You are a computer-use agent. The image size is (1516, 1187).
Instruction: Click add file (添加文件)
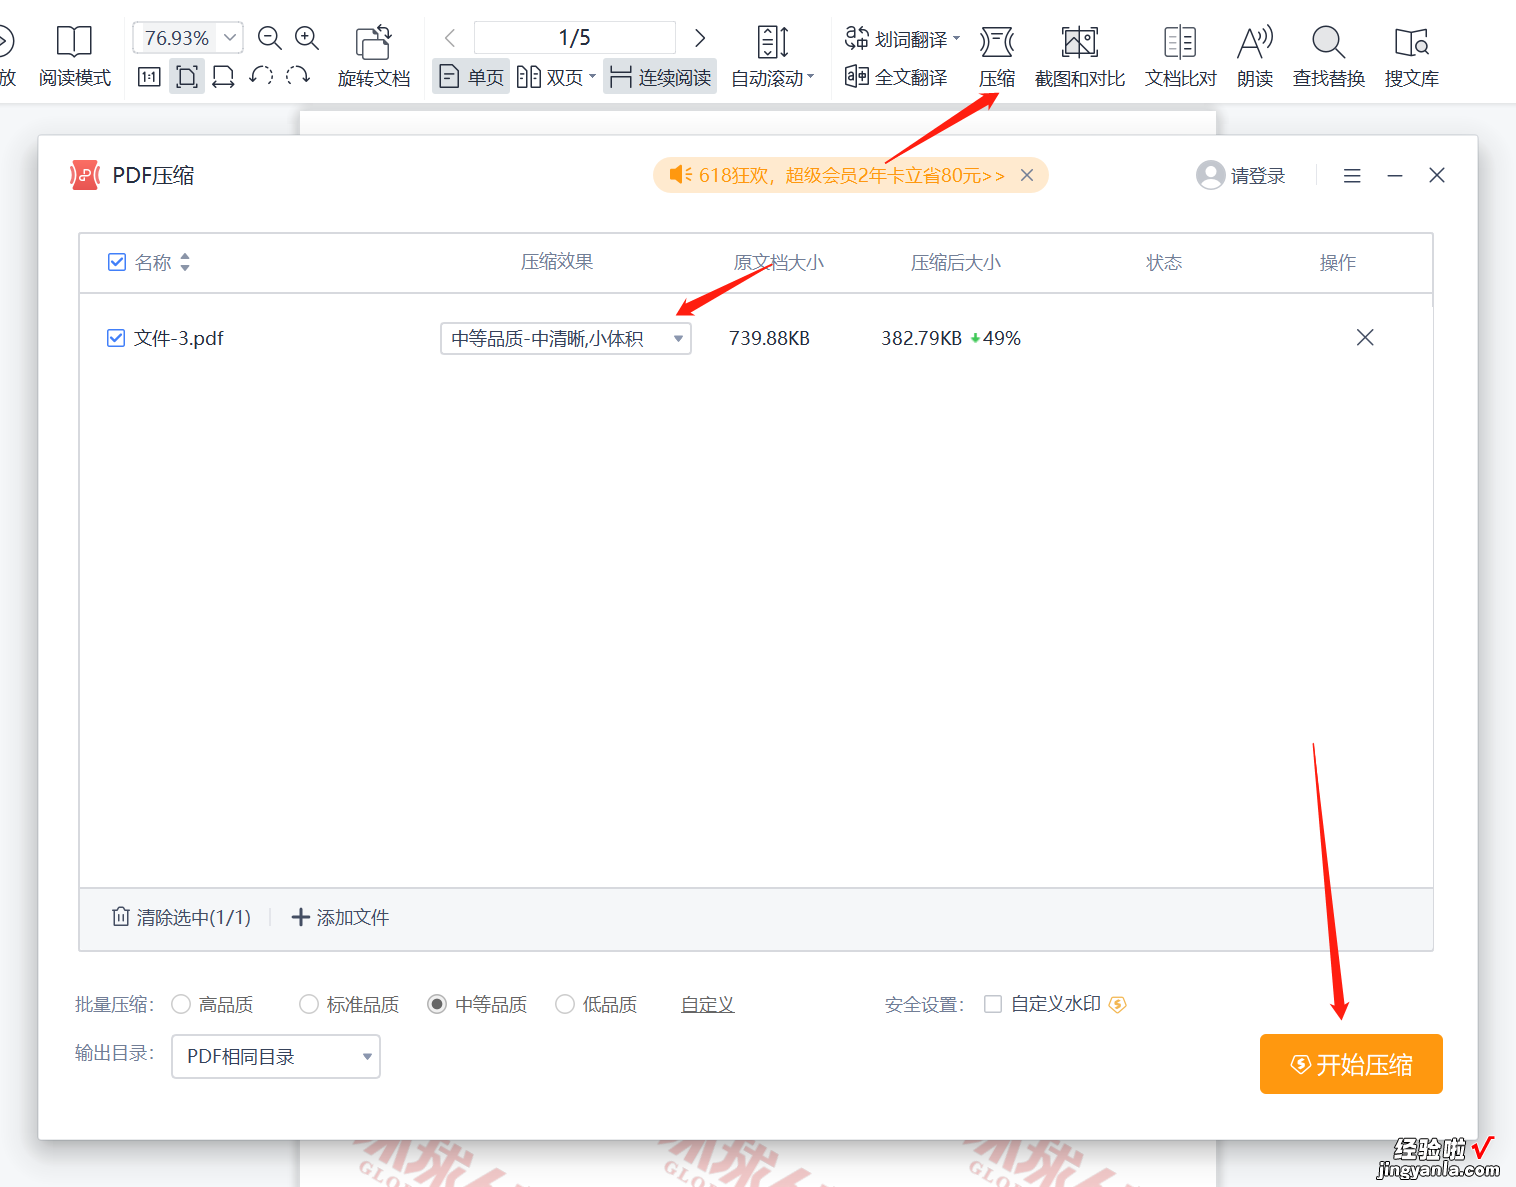click(340, 917)
